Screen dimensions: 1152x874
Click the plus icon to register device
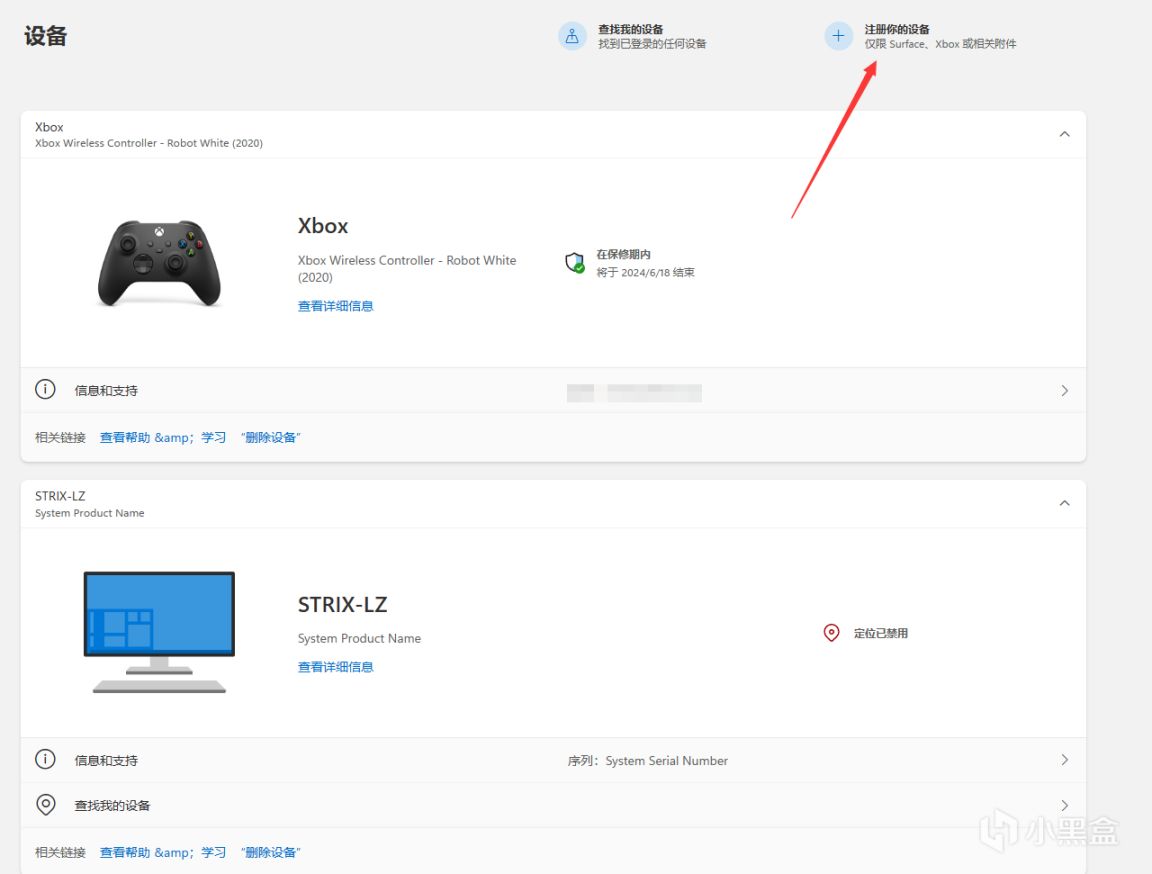(838, 36)
